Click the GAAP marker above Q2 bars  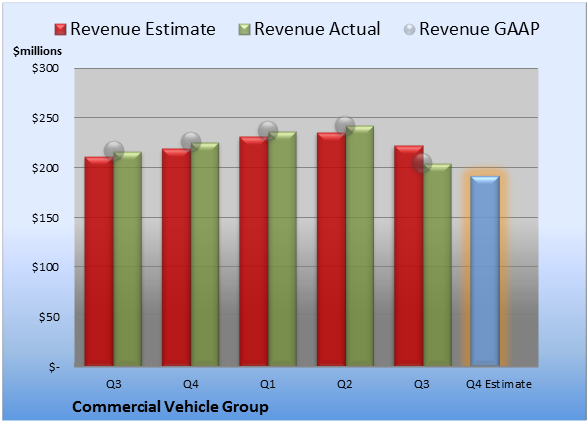pos(345,125)
